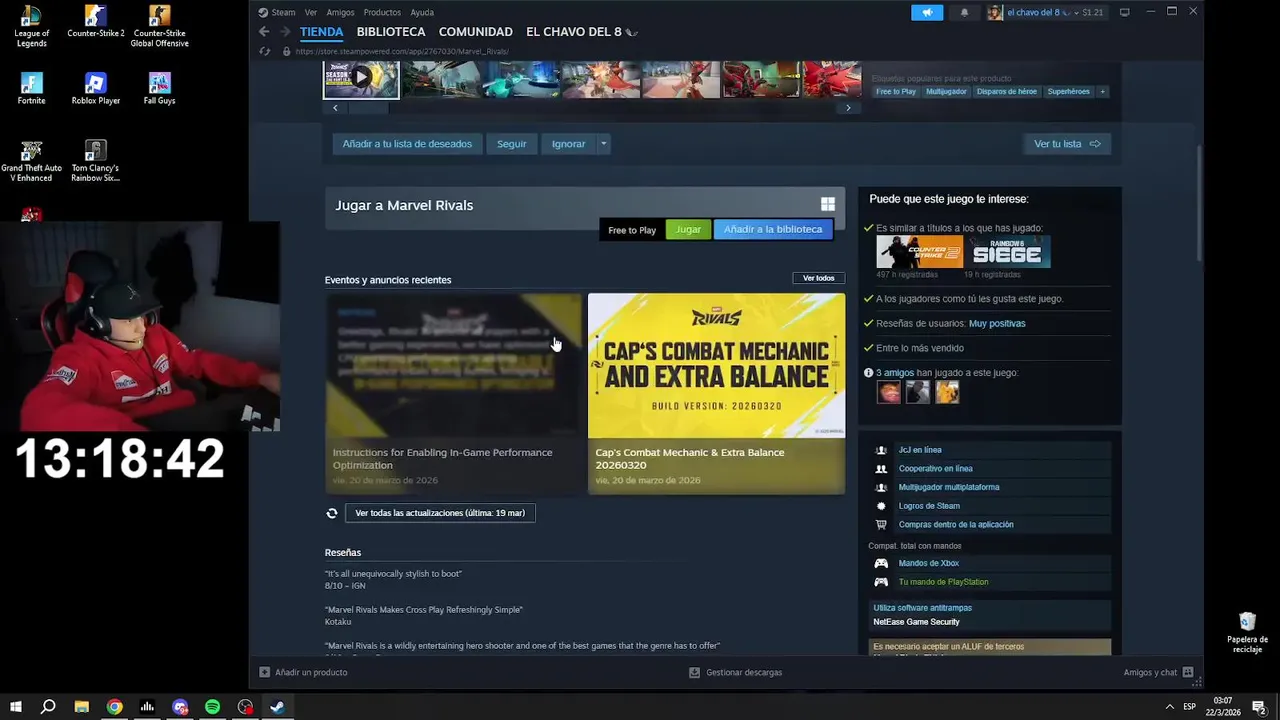Open Spotify from the taskbar

[x=212, y=707]
